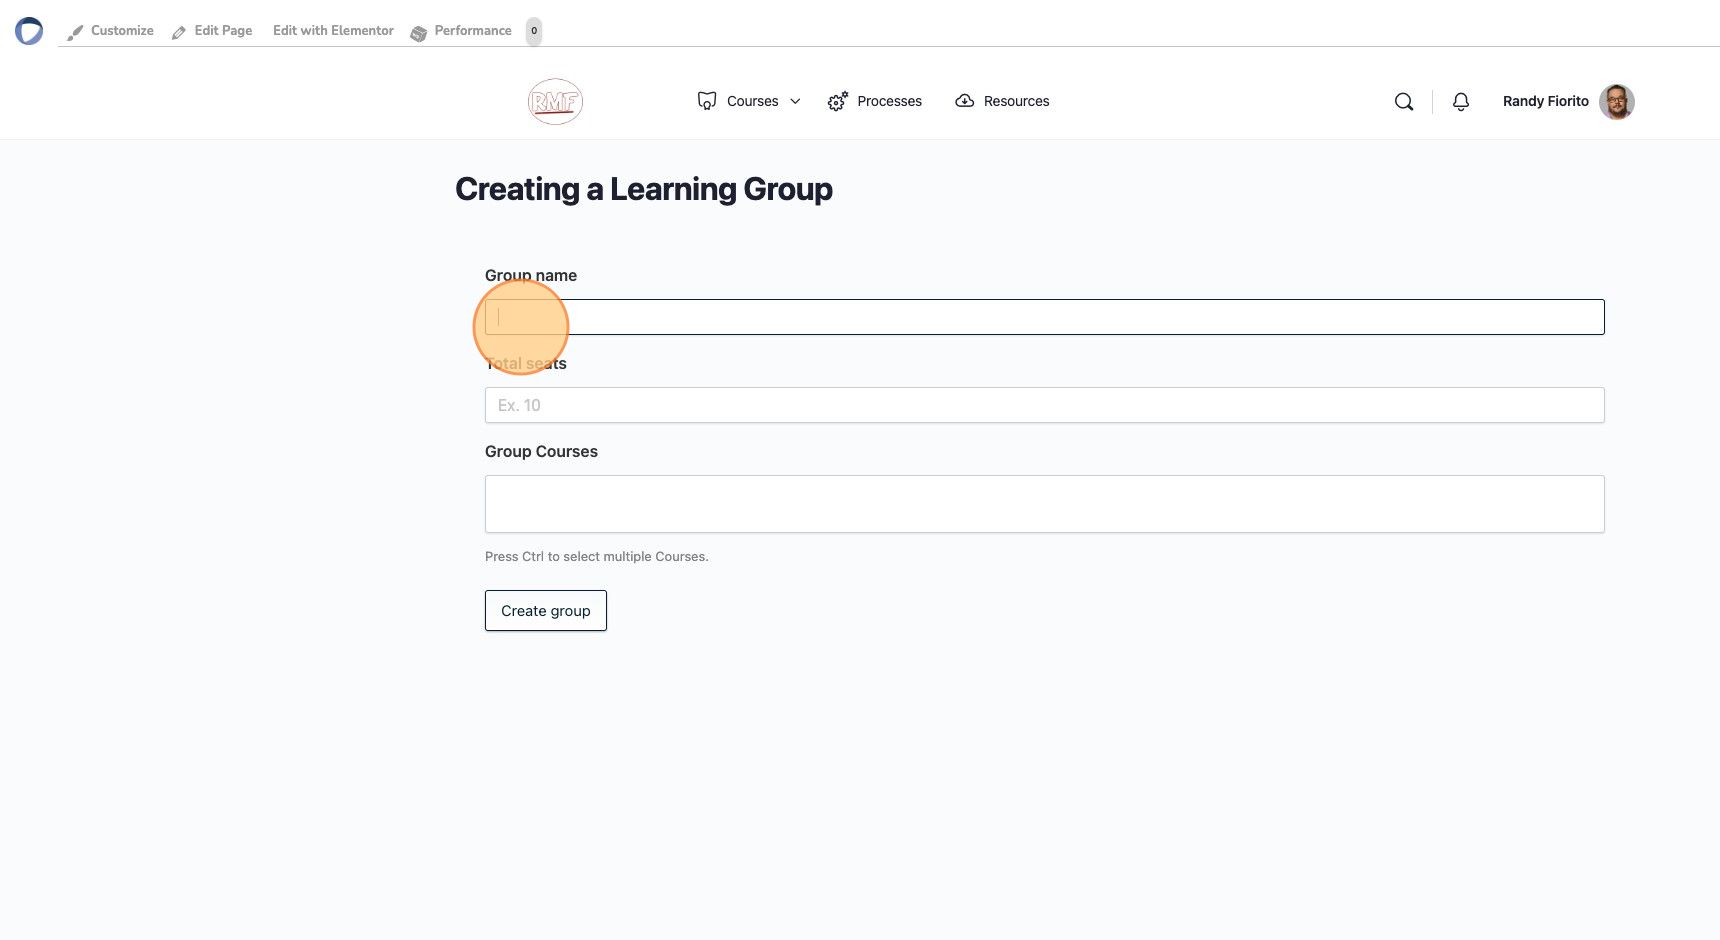Viewport: 1720px width, 940px height.
Task: Click the Performance counter badge showing 0
Action: point(534,31)
